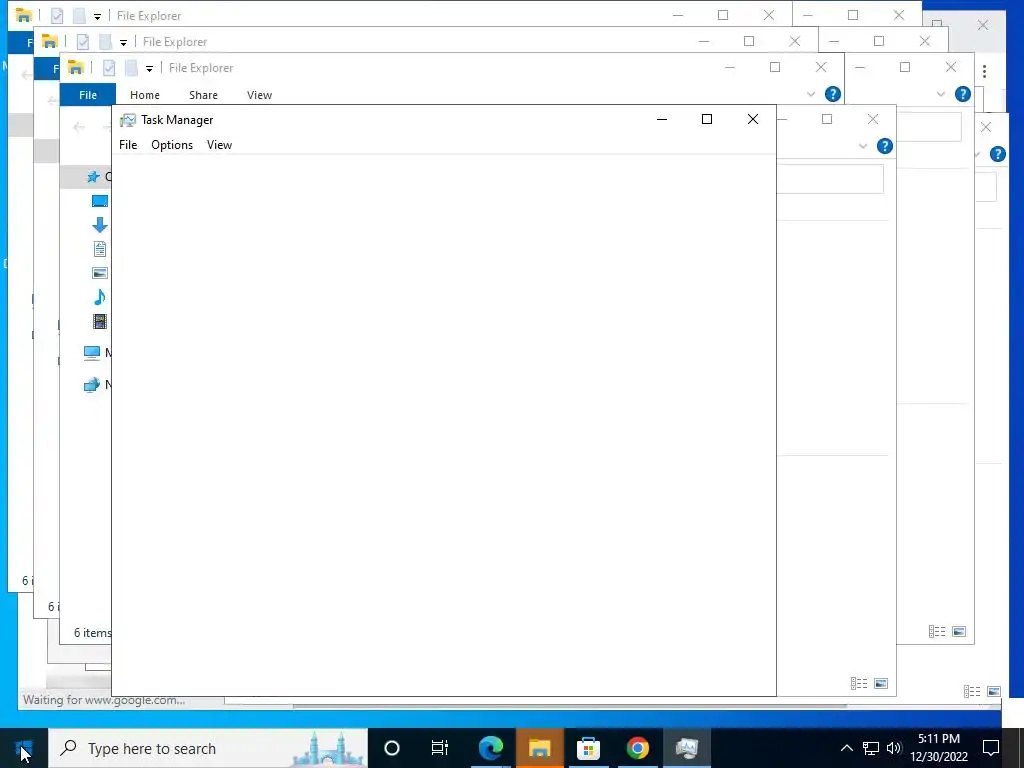The image size is (1024, 768).
Task: Click New folder icon in rearmost File Explorer title bar
Action: point(79,16)
